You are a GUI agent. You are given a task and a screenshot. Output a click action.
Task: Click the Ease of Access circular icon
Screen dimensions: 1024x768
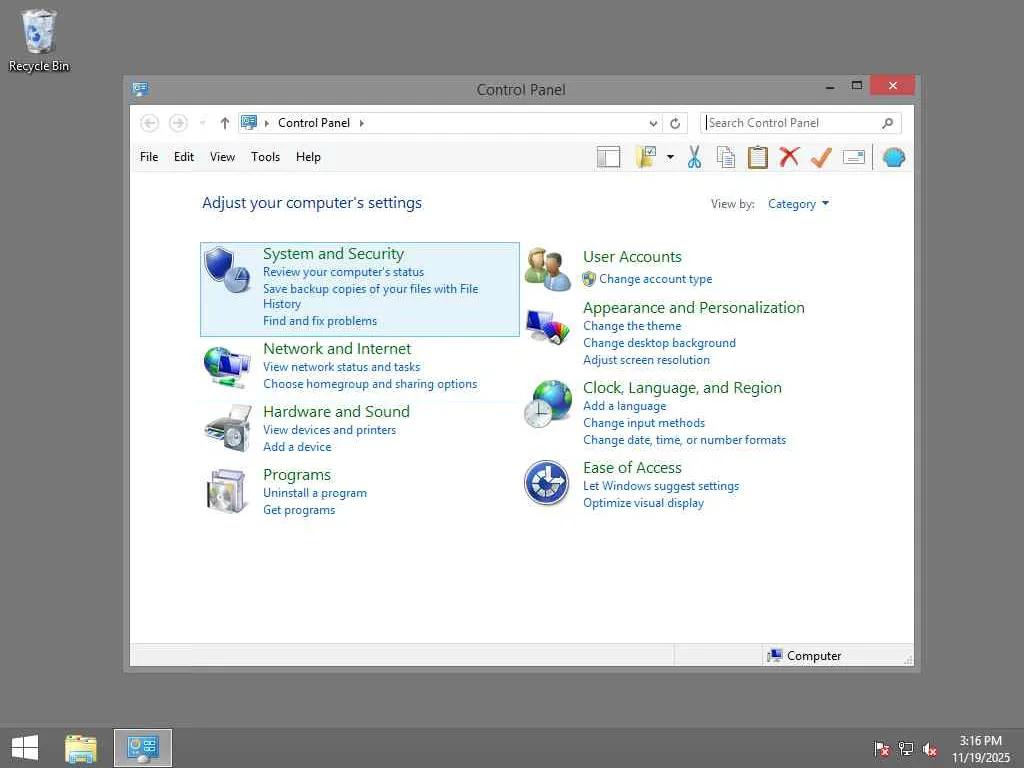(x=547, y=483)
